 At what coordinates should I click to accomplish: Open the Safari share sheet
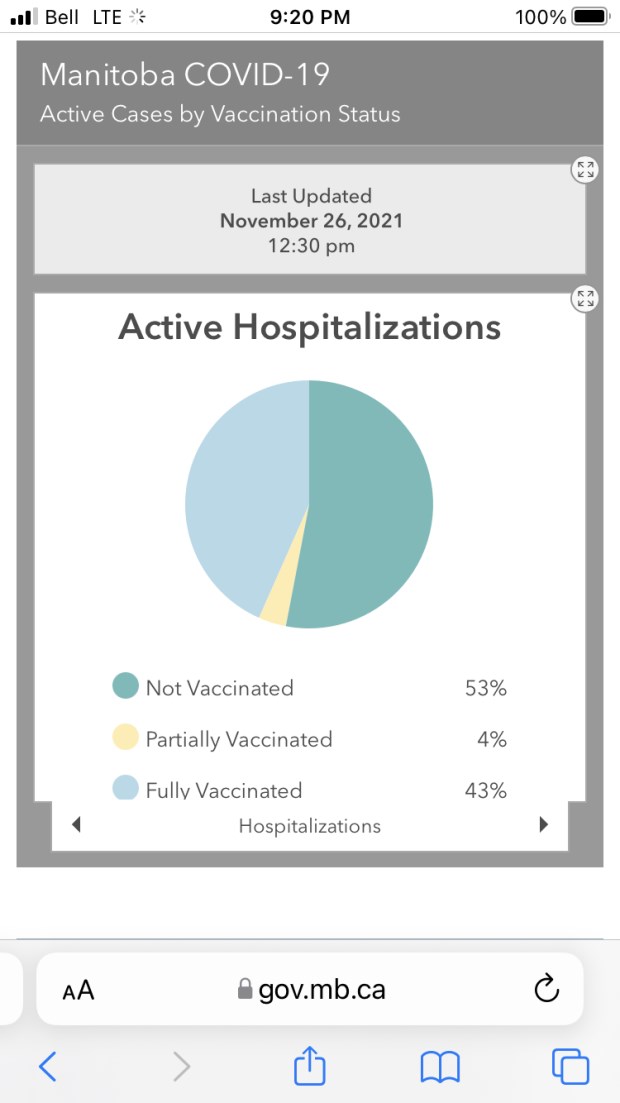click(309, 1066)
